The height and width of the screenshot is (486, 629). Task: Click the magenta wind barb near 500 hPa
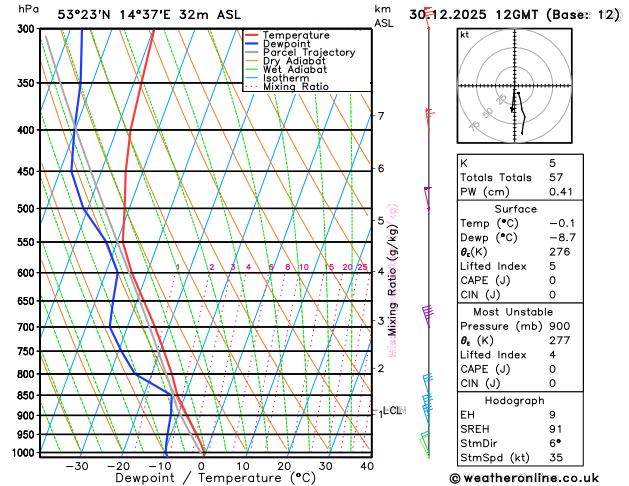coord(428,198)
